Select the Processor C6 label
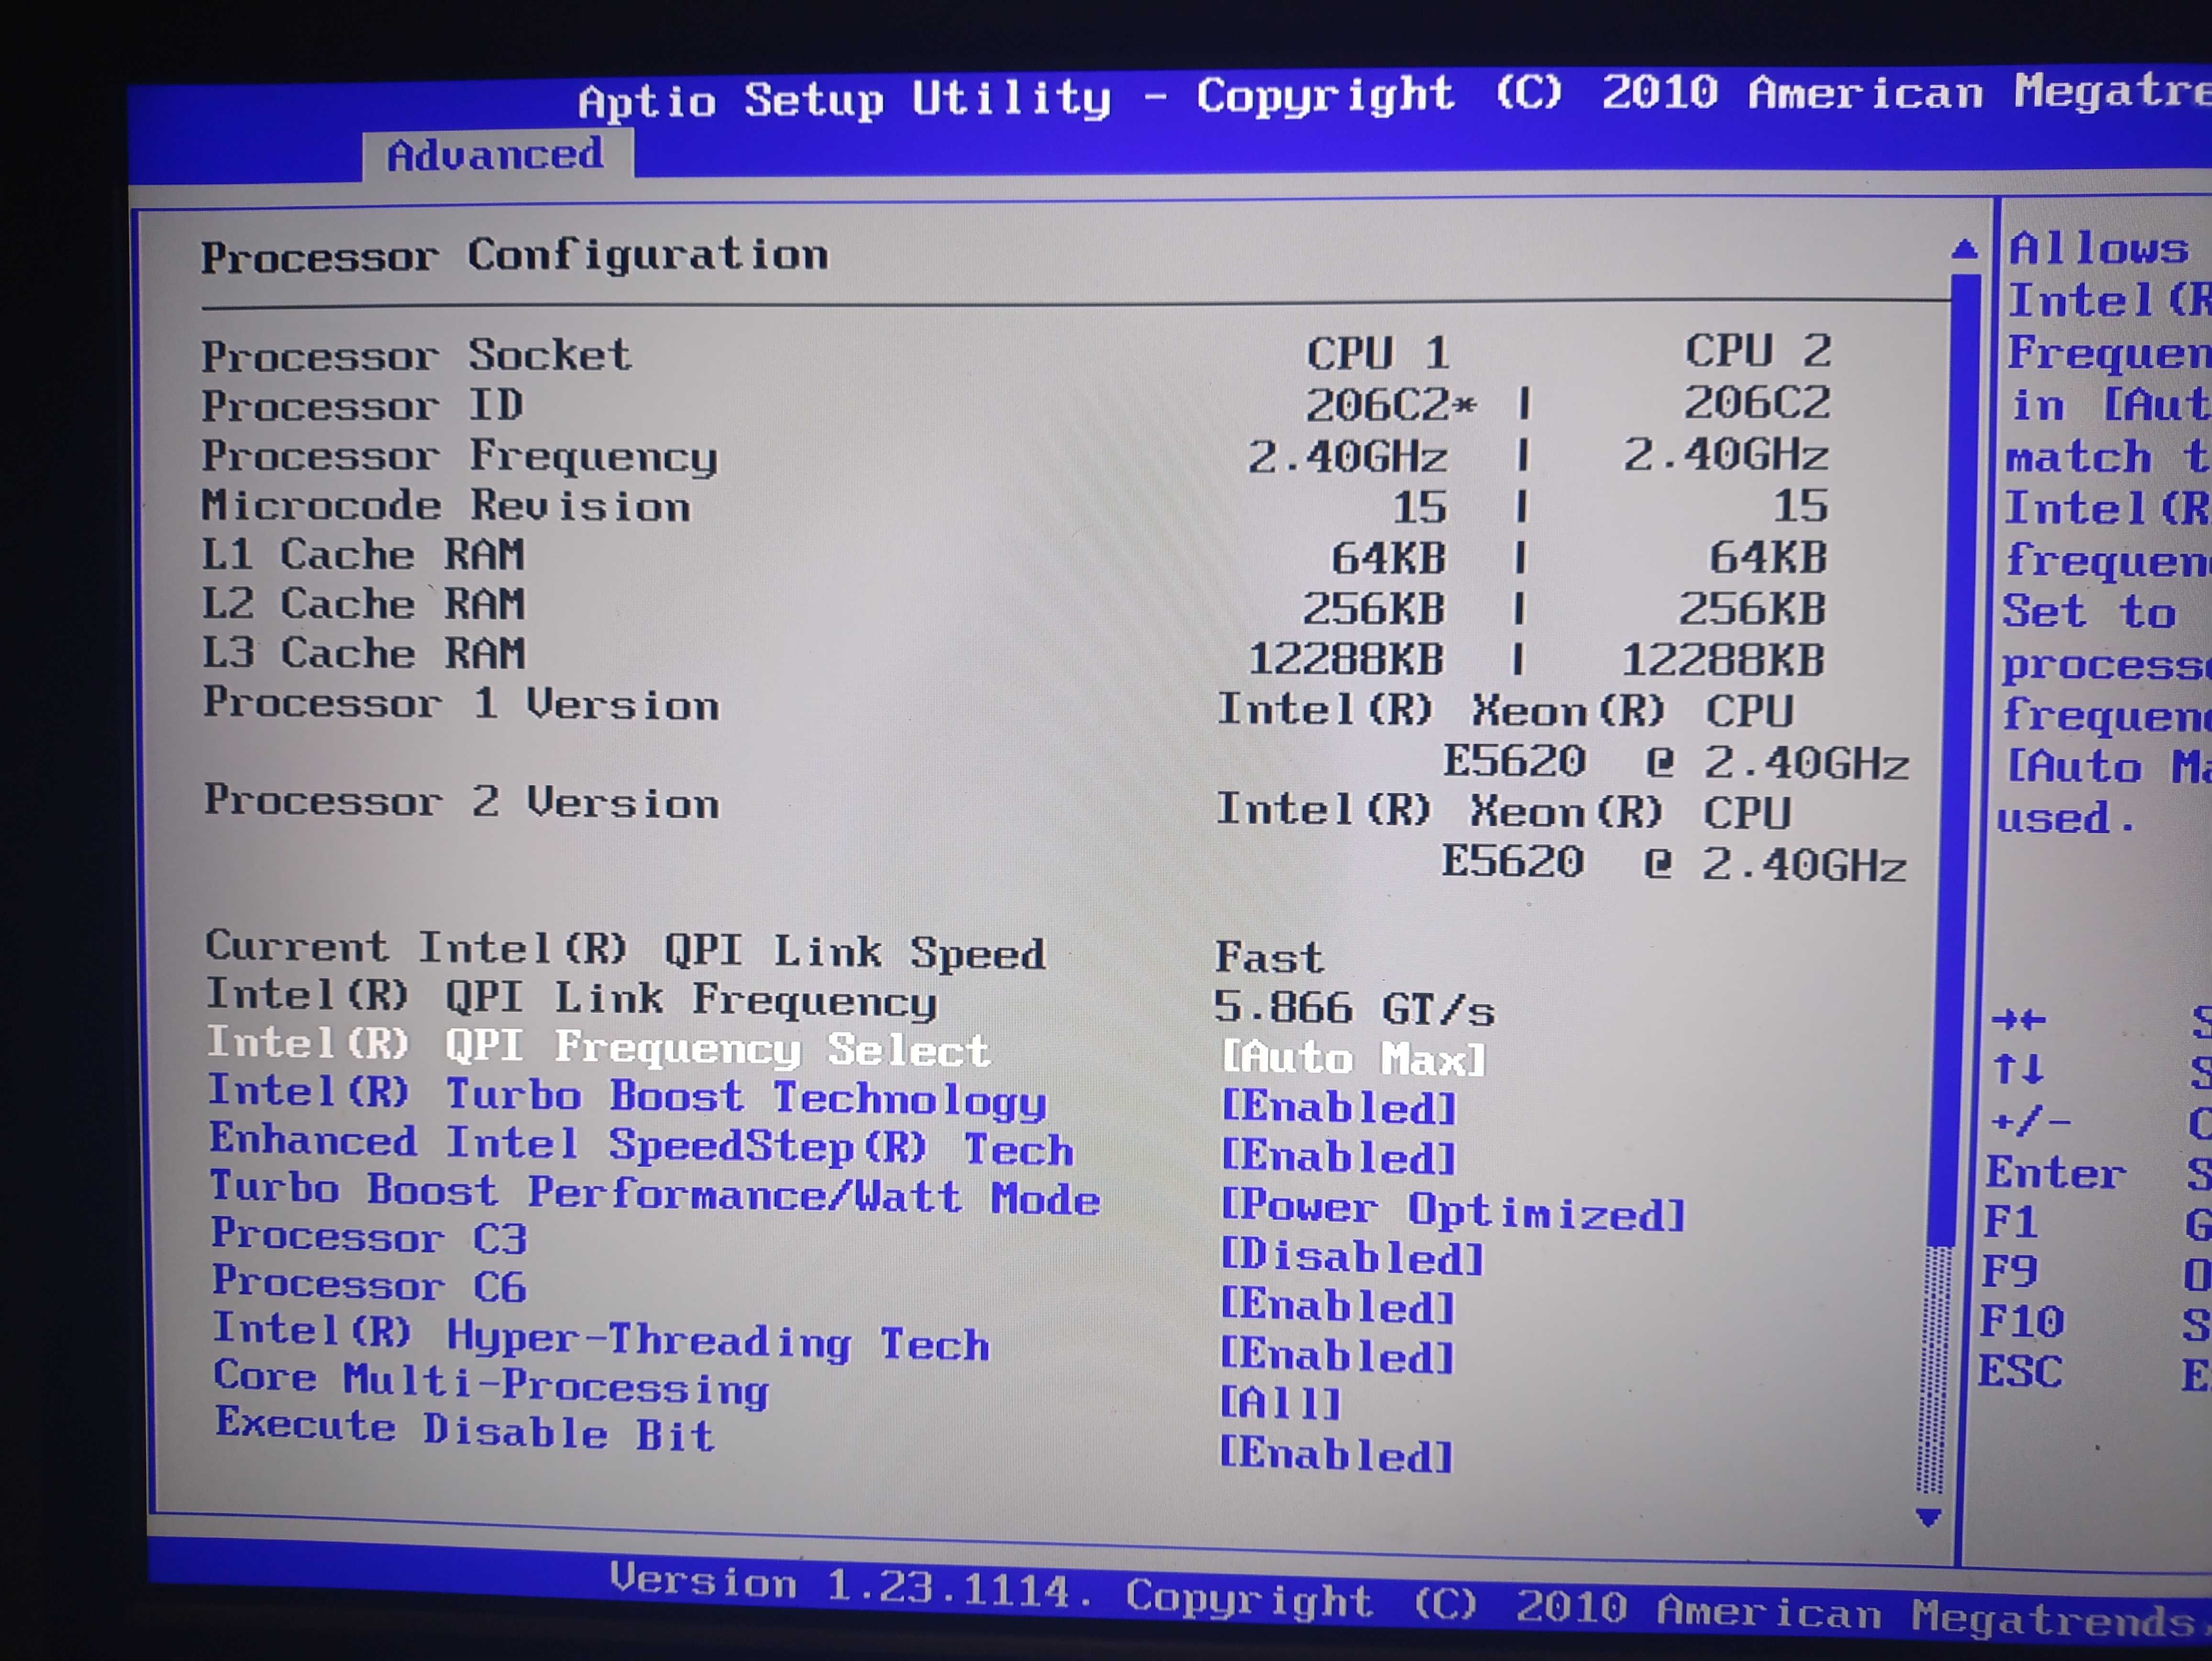This screenshot has width=2212, height=1661. click(370, 1285)
